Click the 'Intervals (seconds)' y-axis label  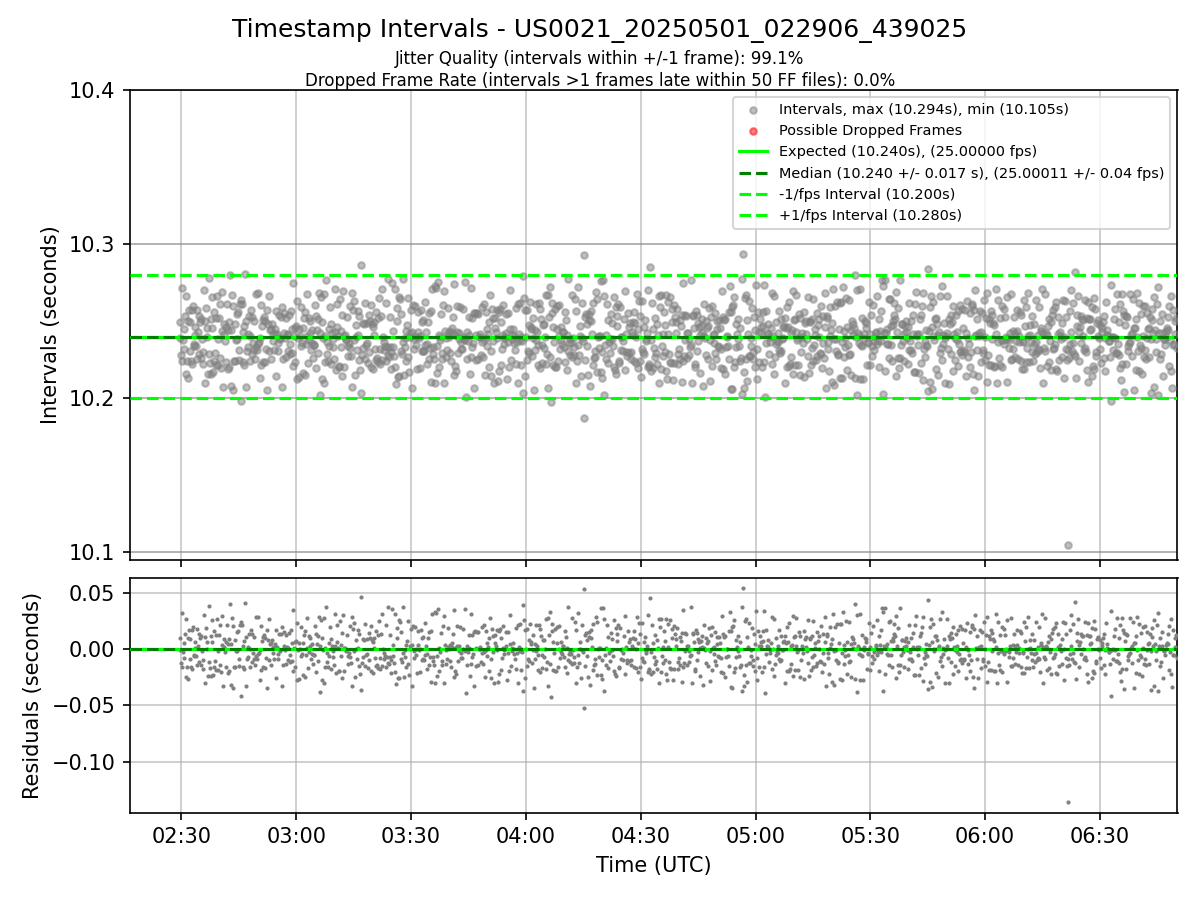[x=50, y=325]
